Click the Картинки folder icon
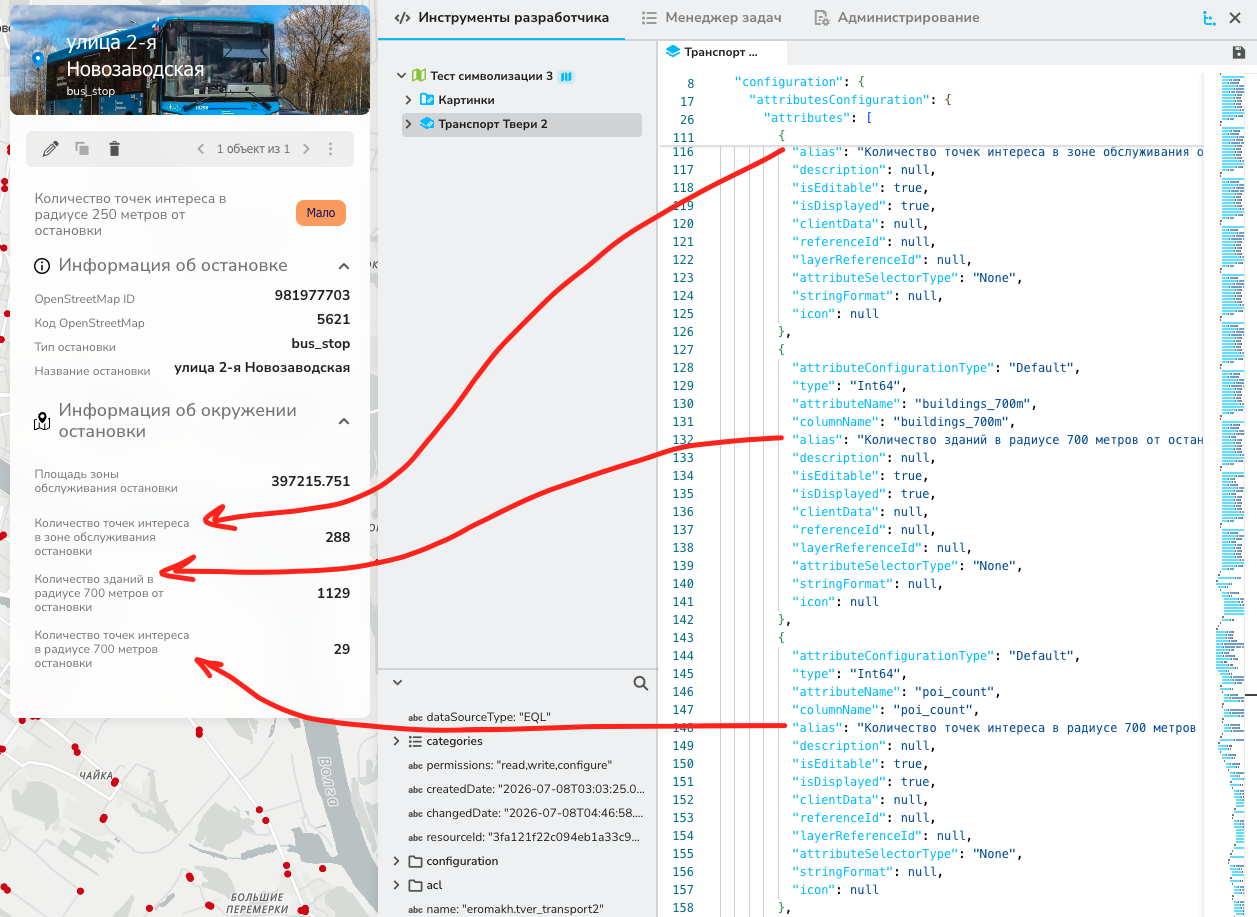The image size is (1257, 917). pyautogui.click(x=427, y=100)
